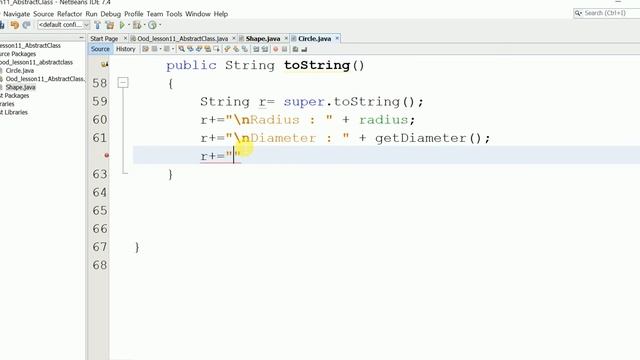Click the Shift Line Right icon
640x360 pixels.
coord(264,49)
